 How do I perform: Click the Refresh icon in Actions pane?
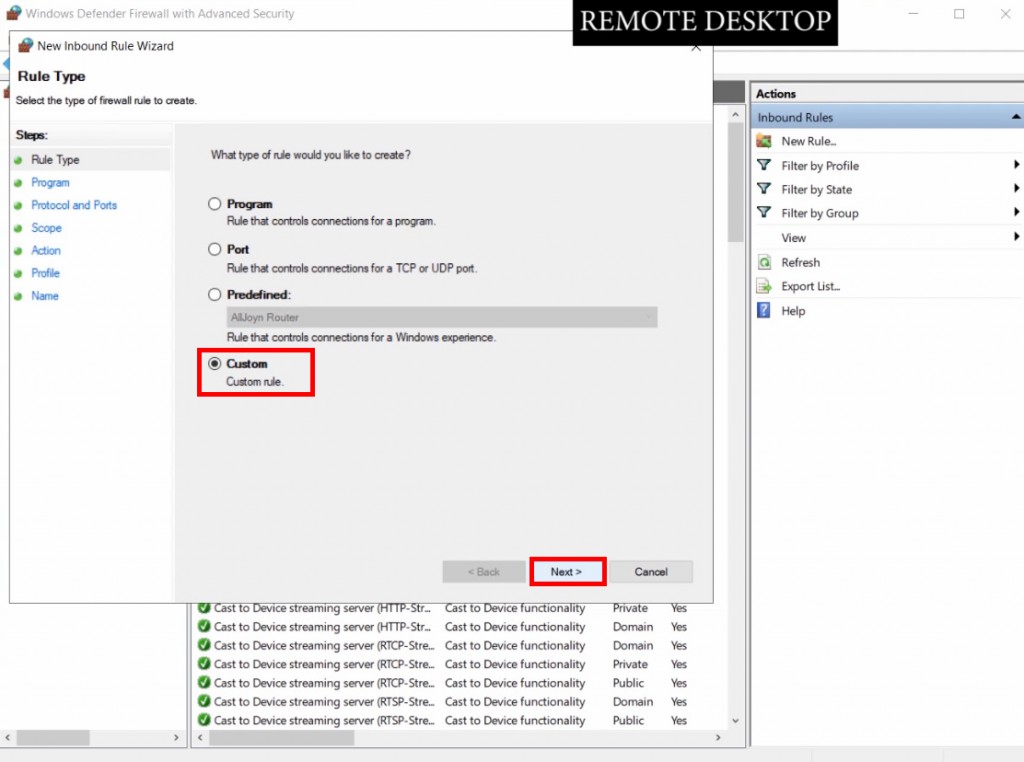point(763,262)
